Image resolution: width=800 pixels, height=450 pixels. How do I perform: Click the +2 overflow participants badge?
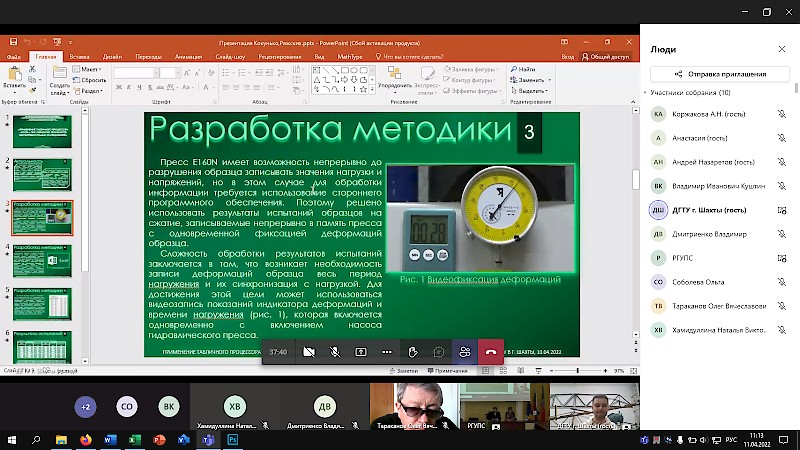click(86, 407)
